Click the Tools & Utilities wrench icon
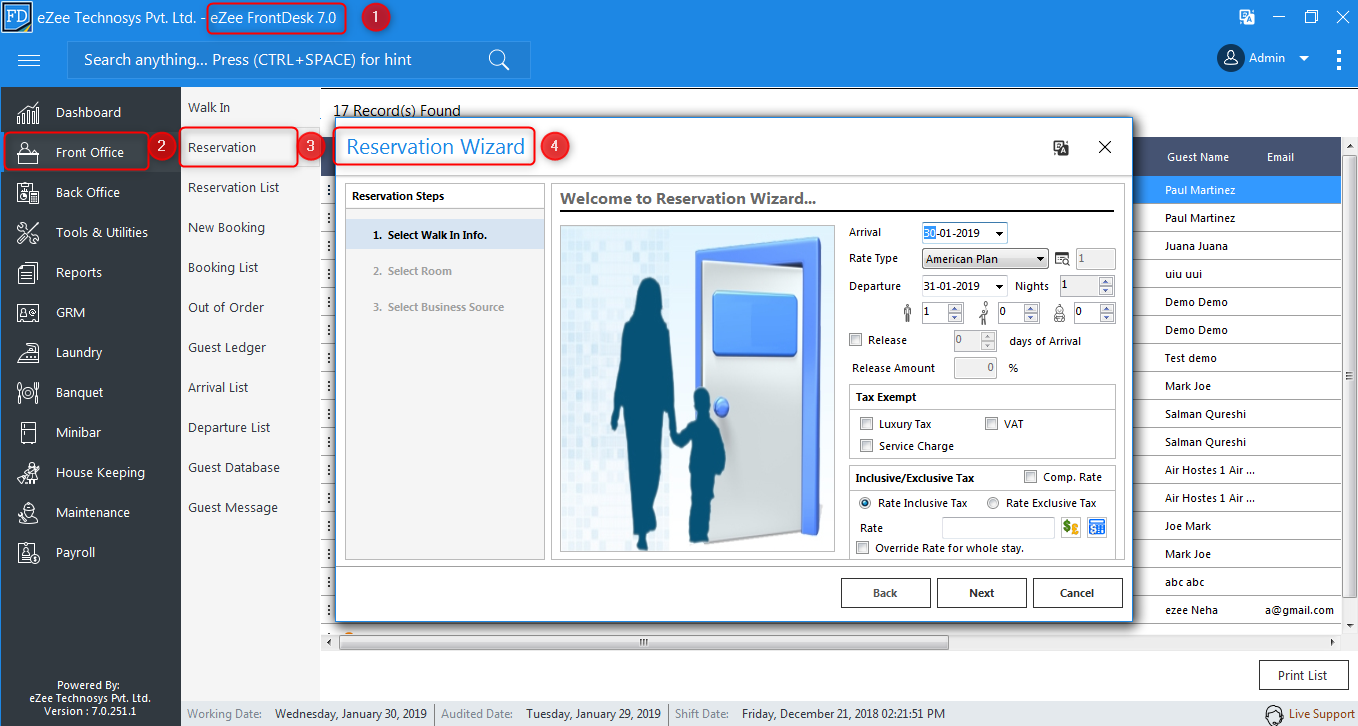This screenshot has height=726, width=1358. click(x=28, y=233)
